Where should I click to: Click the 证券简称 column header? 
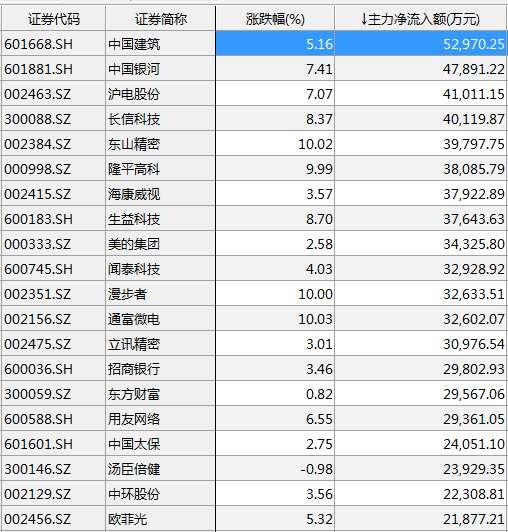(161, 19)
